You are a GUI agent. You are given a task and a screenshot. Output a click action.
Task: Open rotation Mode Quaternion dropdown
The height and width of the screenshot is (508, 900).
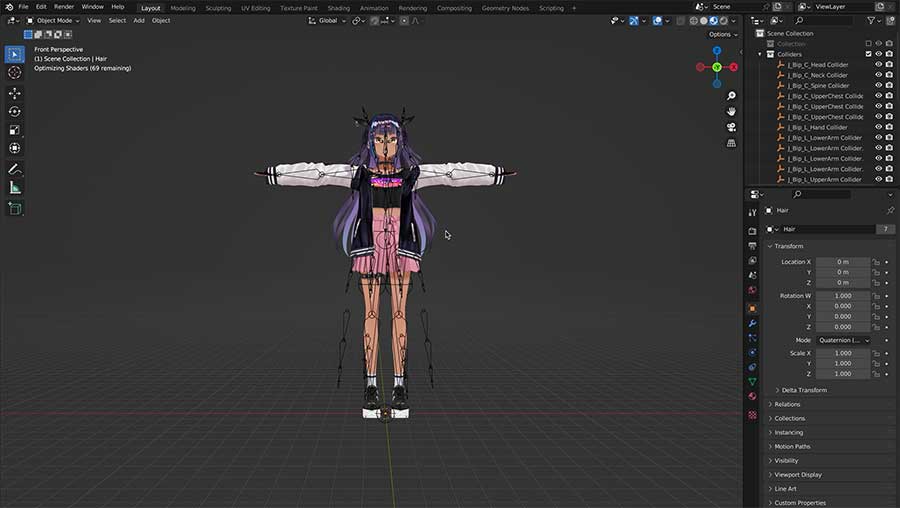844,340
